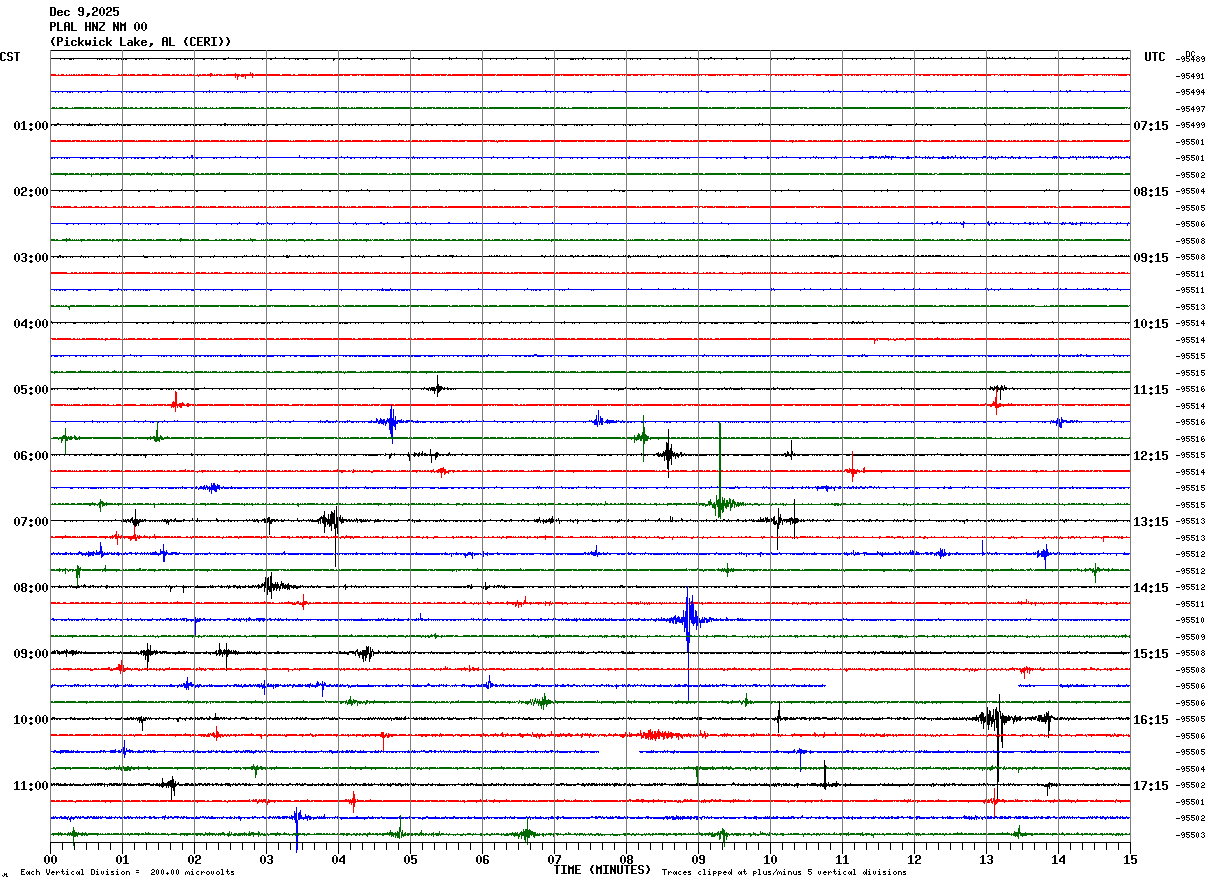
Task: Click the tall green spike event before 07:00
Action: [x=720, y=470]
